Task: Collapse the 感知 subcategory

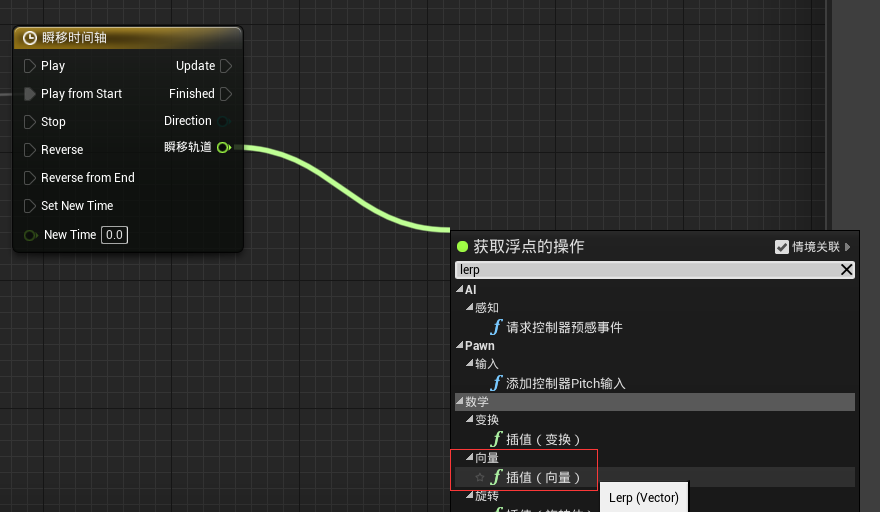Action: pyautogui.click(x=470, y=307)
